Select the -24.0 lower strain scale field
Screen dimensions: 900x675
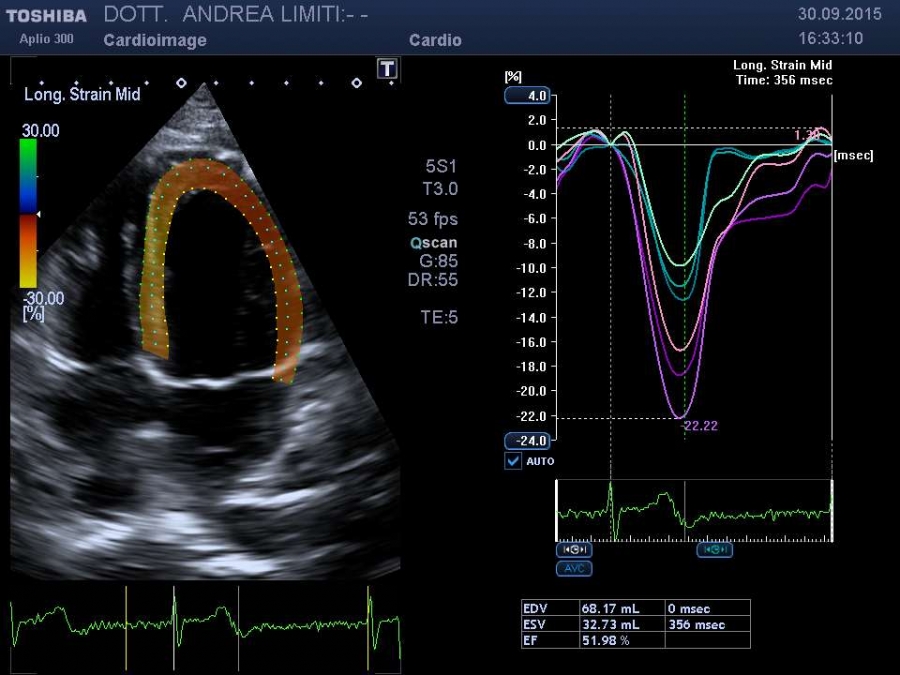(x=527, y=441)
